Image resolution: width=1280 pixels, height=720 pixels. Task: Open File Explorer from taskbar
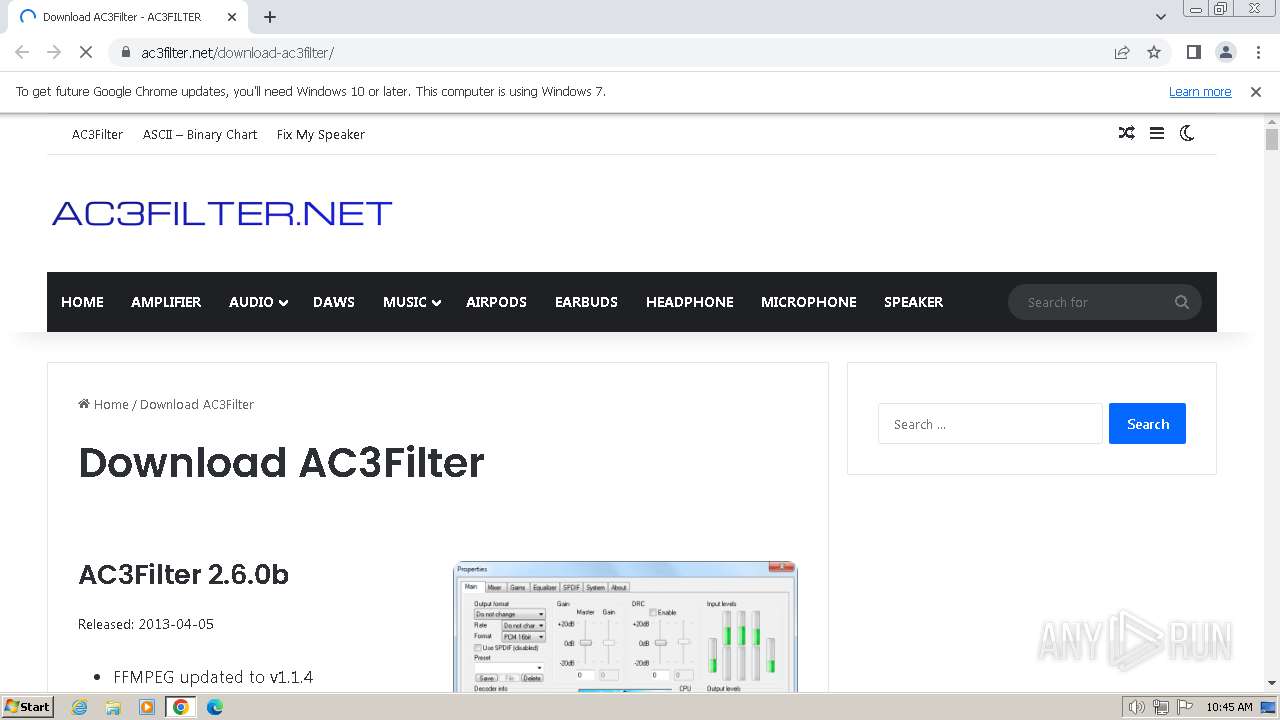click(x=113, y=707)
